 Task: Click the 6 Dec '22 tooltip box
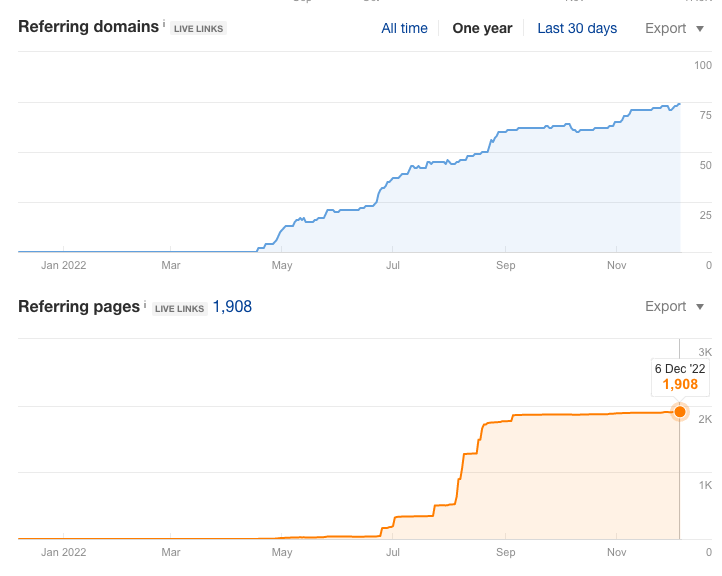(679, 376)
